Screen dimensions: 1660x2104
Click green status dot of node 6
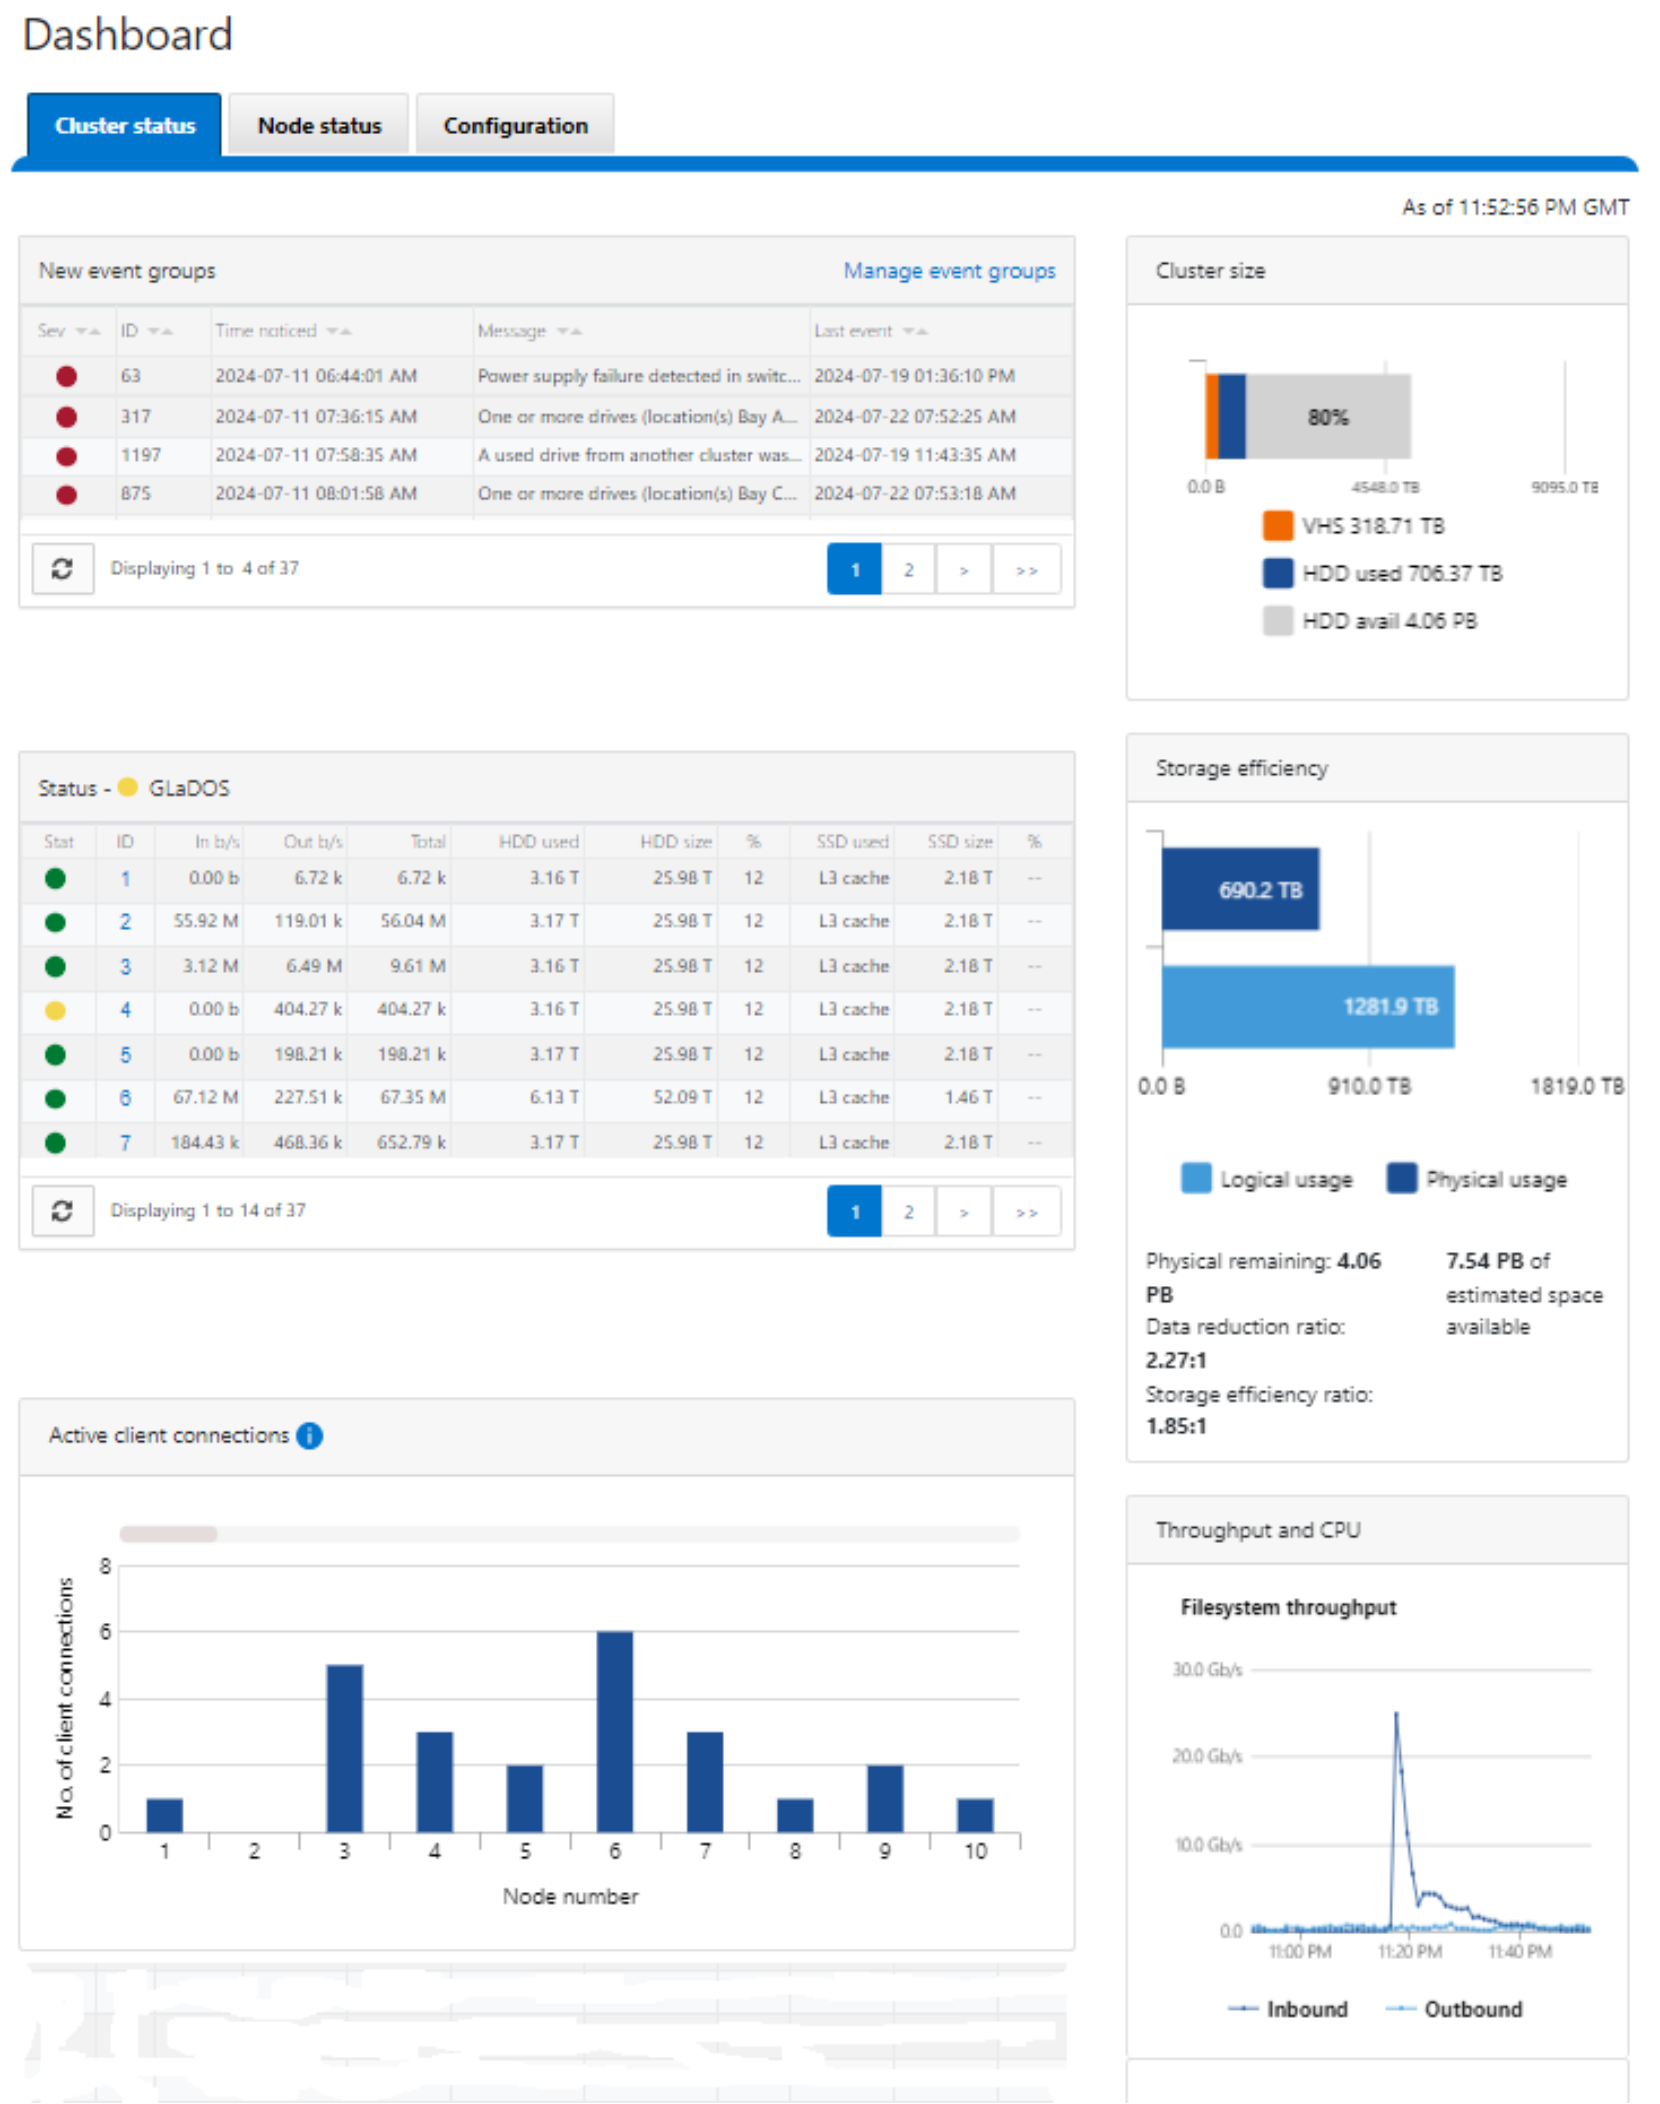56,1098
